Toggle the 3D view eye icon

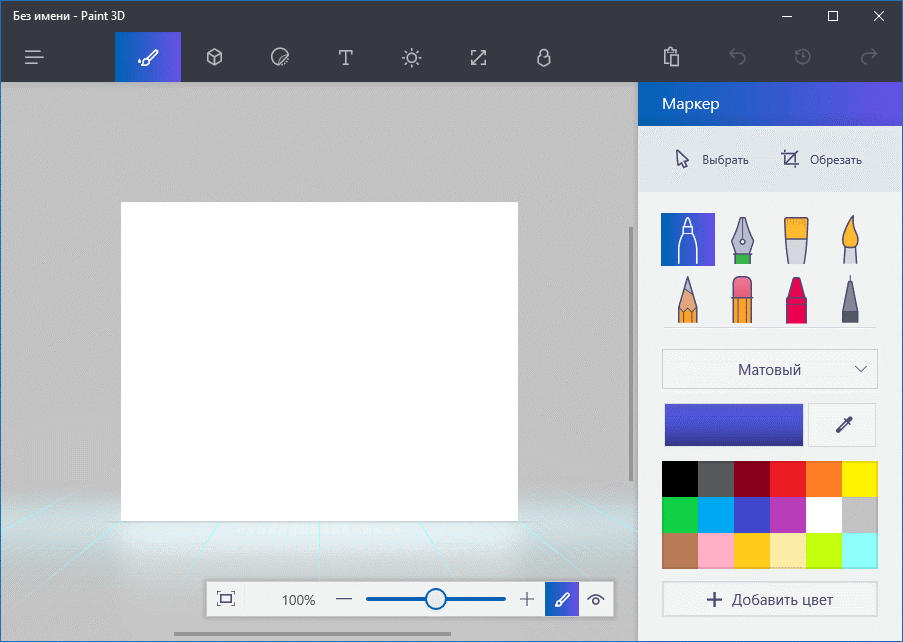(x=596, y=599)
